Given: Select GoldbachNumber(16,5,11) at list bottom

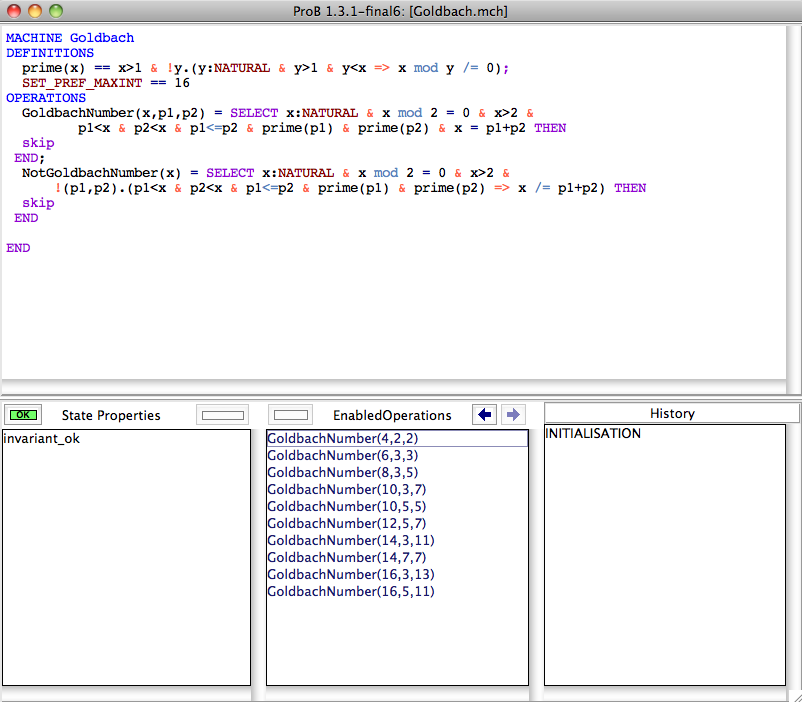Looking at the screenshot, I should coord(350,591).
